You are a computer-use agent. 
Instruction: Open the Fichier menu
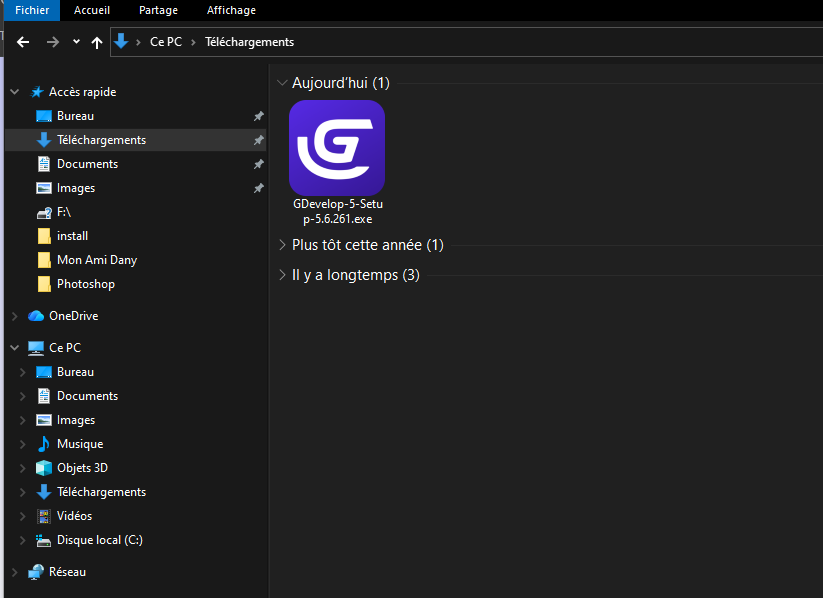[x=32, y=10]
